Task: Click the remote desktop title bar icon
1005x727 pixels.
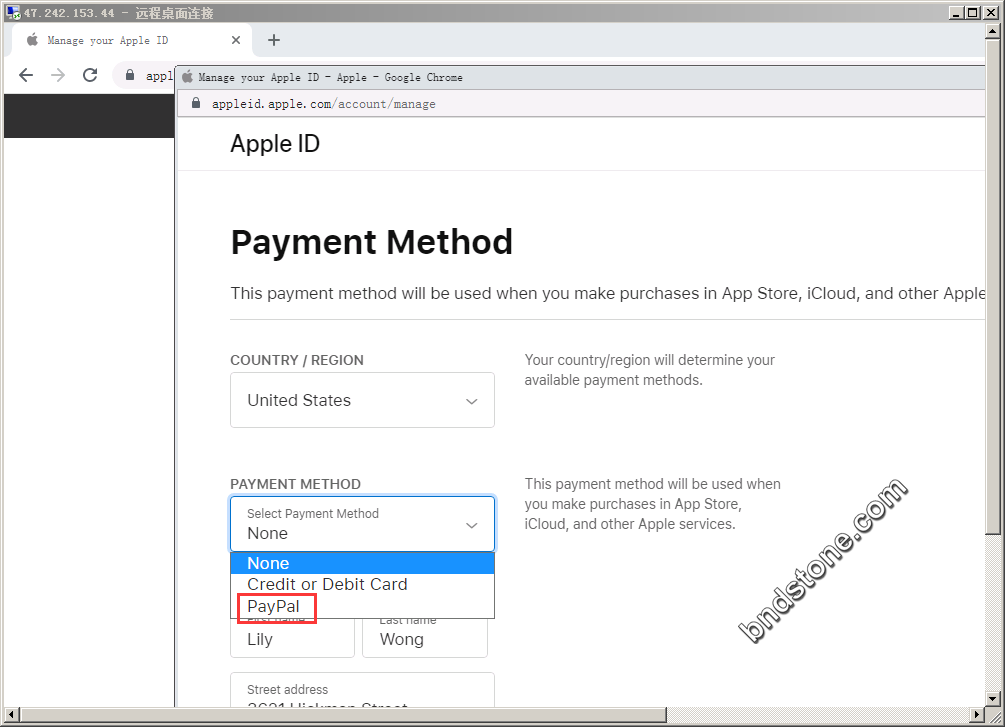Action: (13, 13)
